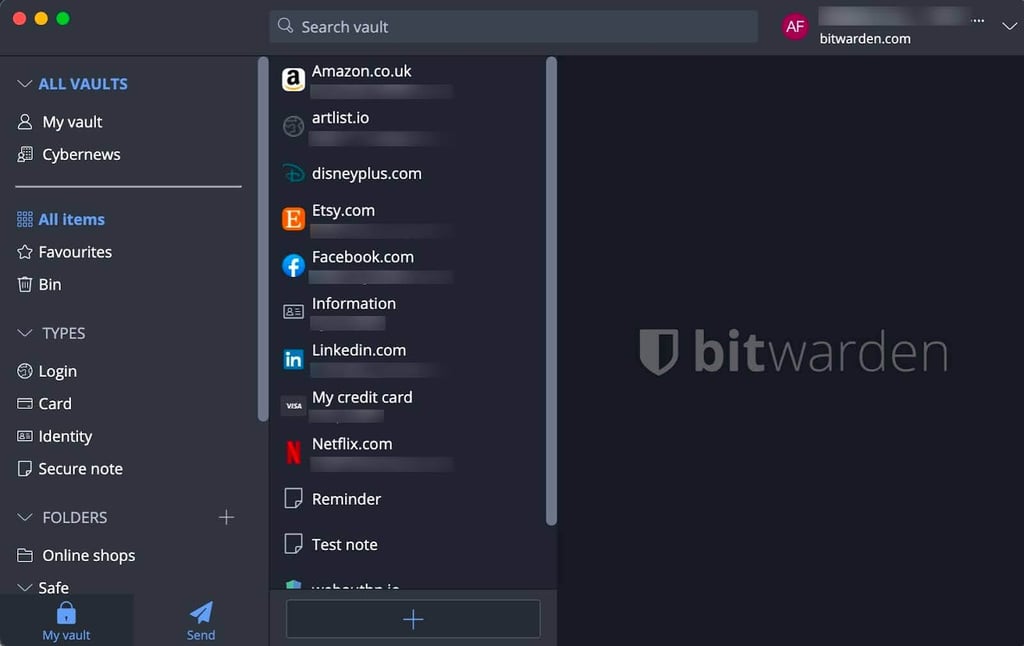1024x646 pixels.
Task: Switch to the Send tab
Action: [x=200, y=621]
